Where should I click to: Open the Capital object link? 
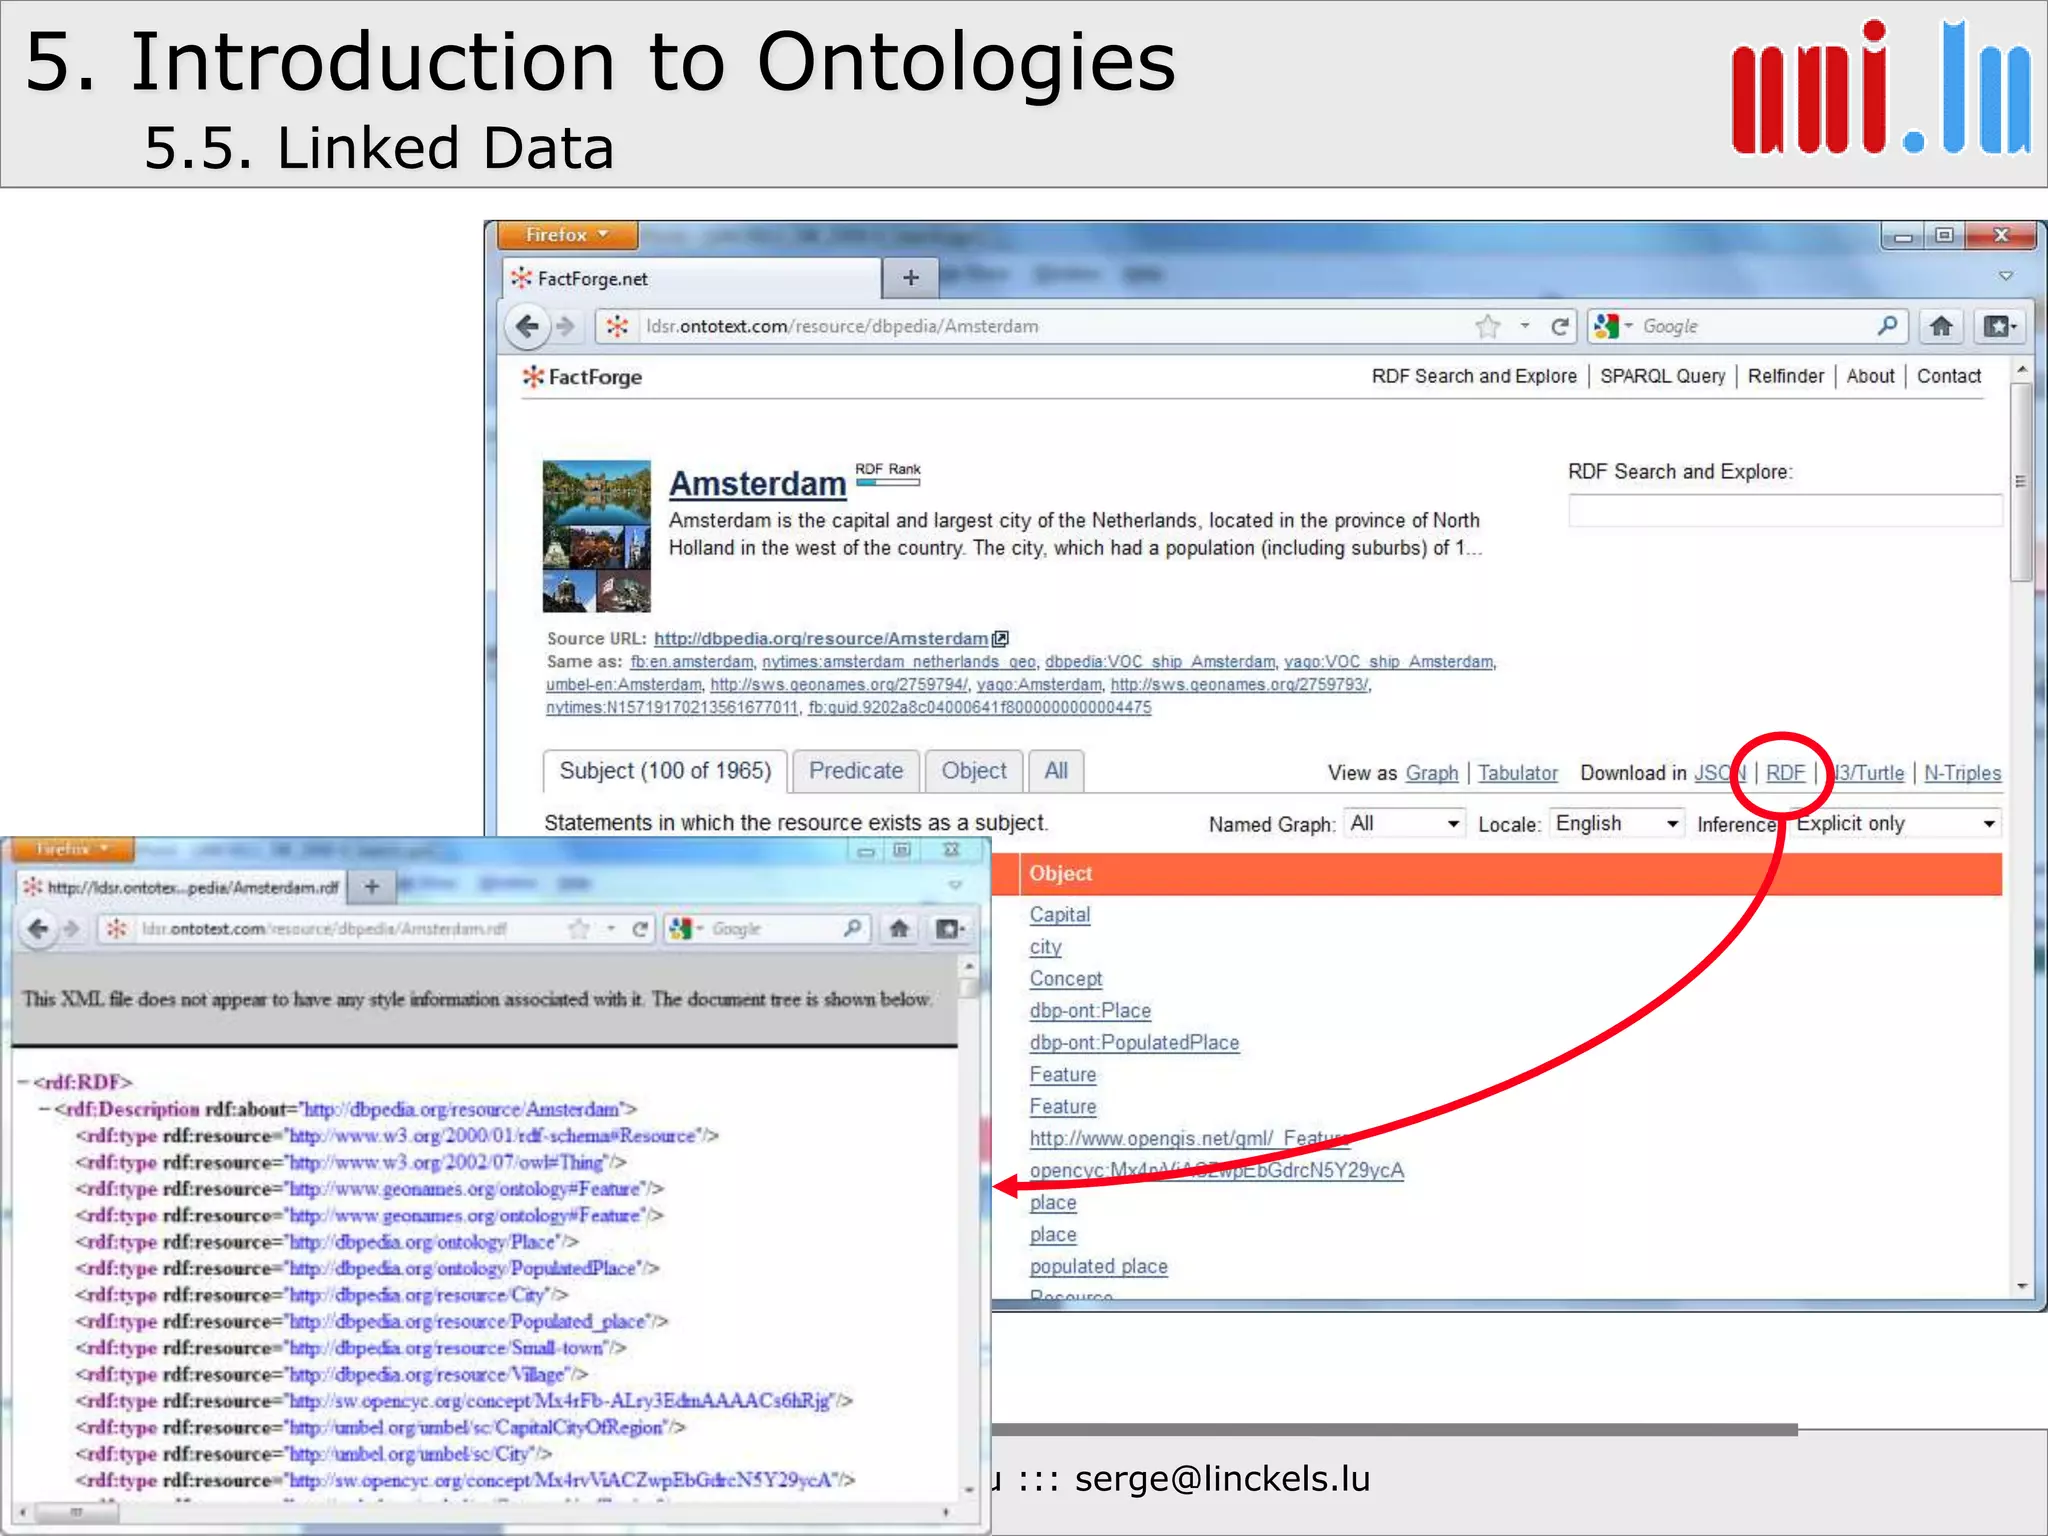pos(1060,915)
